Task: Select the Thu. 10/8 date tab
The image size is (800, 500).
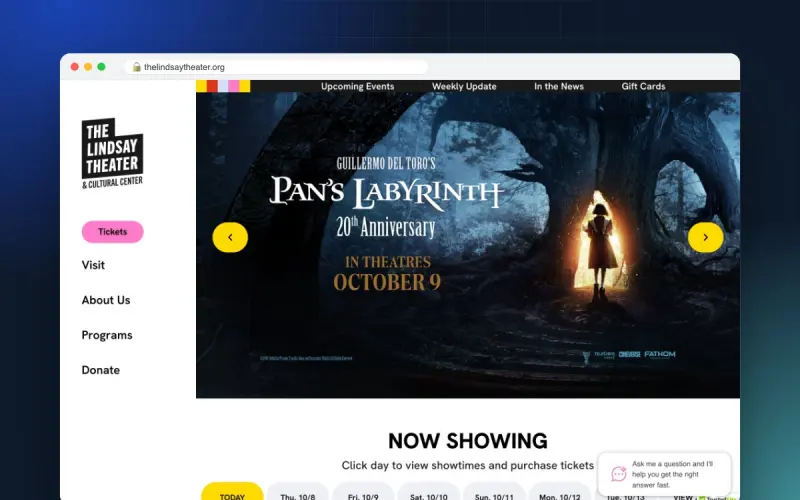Action: point(297,491)
